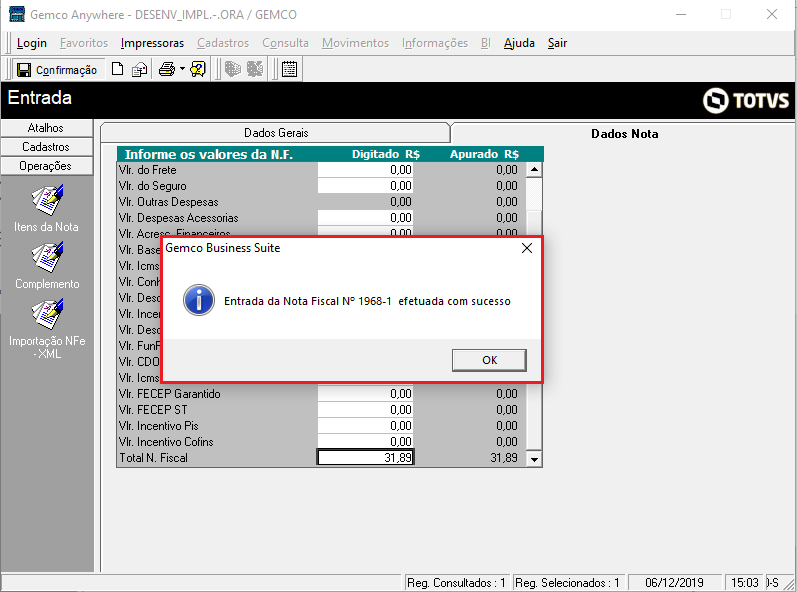Click the 'Vlr. do Frete' row label
797x592 pixels.
147,170
